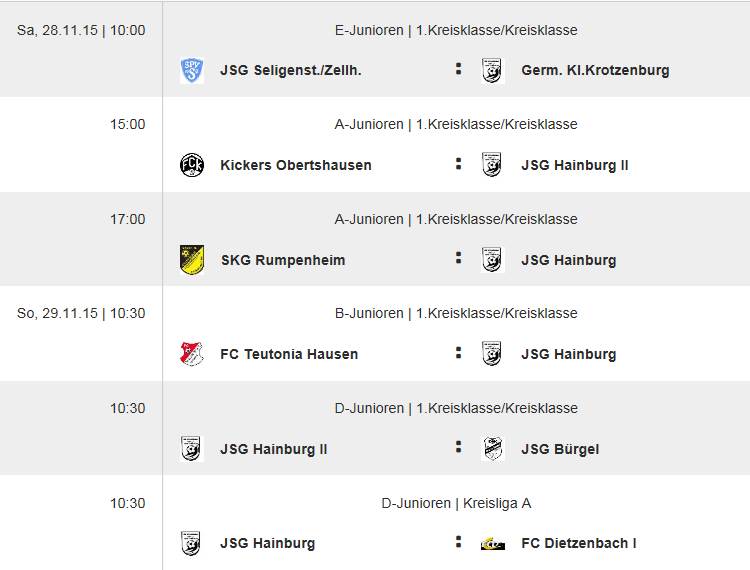This screenshot has width=750, height=570.
Task: Open the Germ. Kl.Krotzenburg team page
Action: (x=595, y=70)
